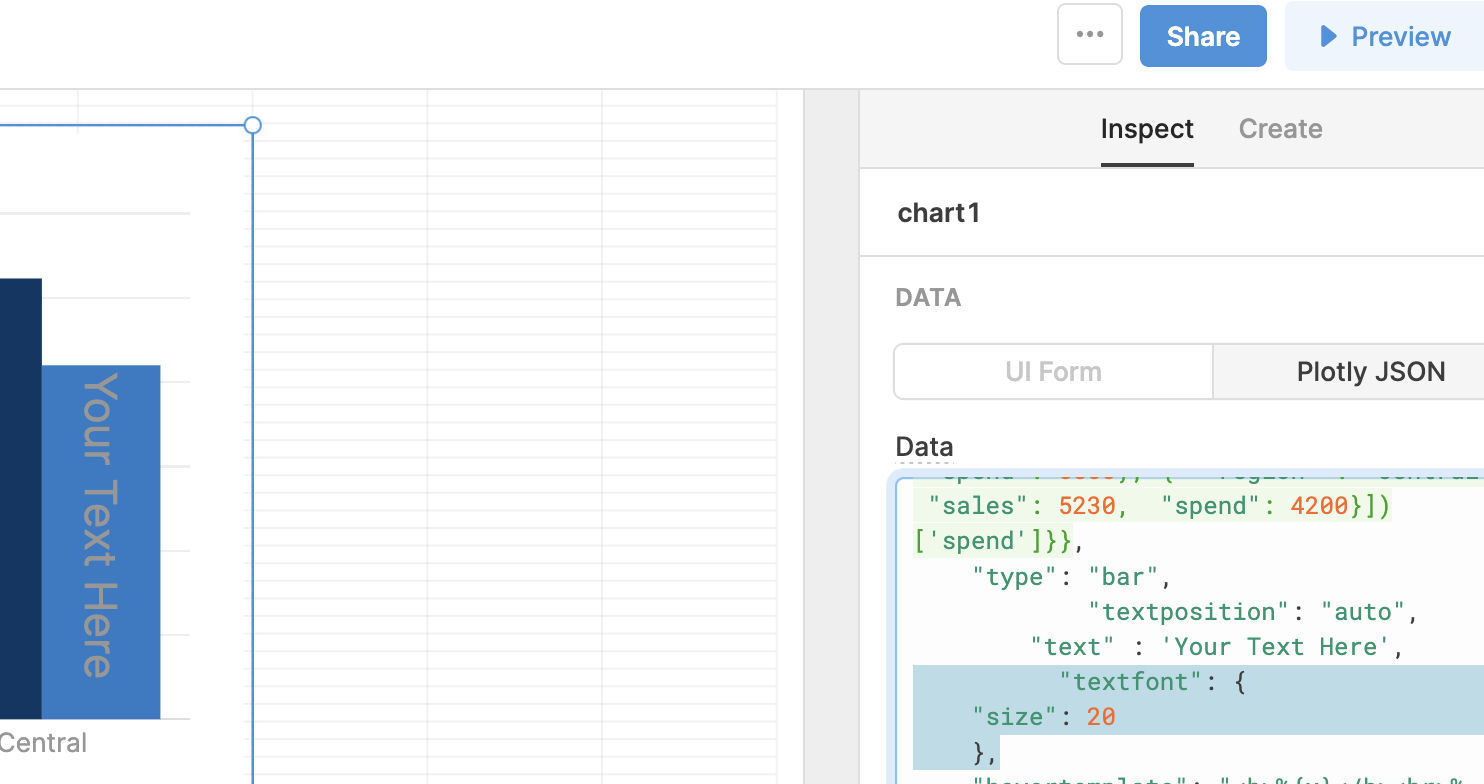1484x784 pixels.
Task: Click the DATA section header
Action: point(927,297)
